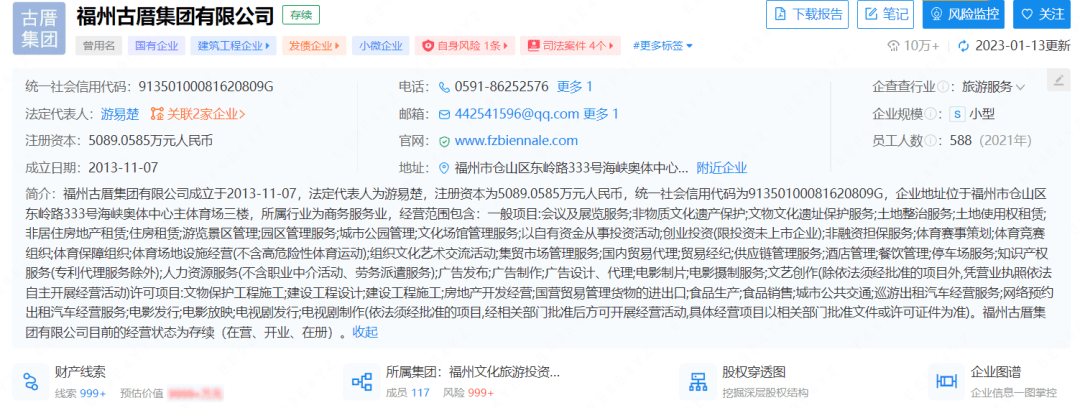The height and width of the screenshot is (408, 1080).
Task: Expand the 发债企业 tag
Action: [314, 45]
